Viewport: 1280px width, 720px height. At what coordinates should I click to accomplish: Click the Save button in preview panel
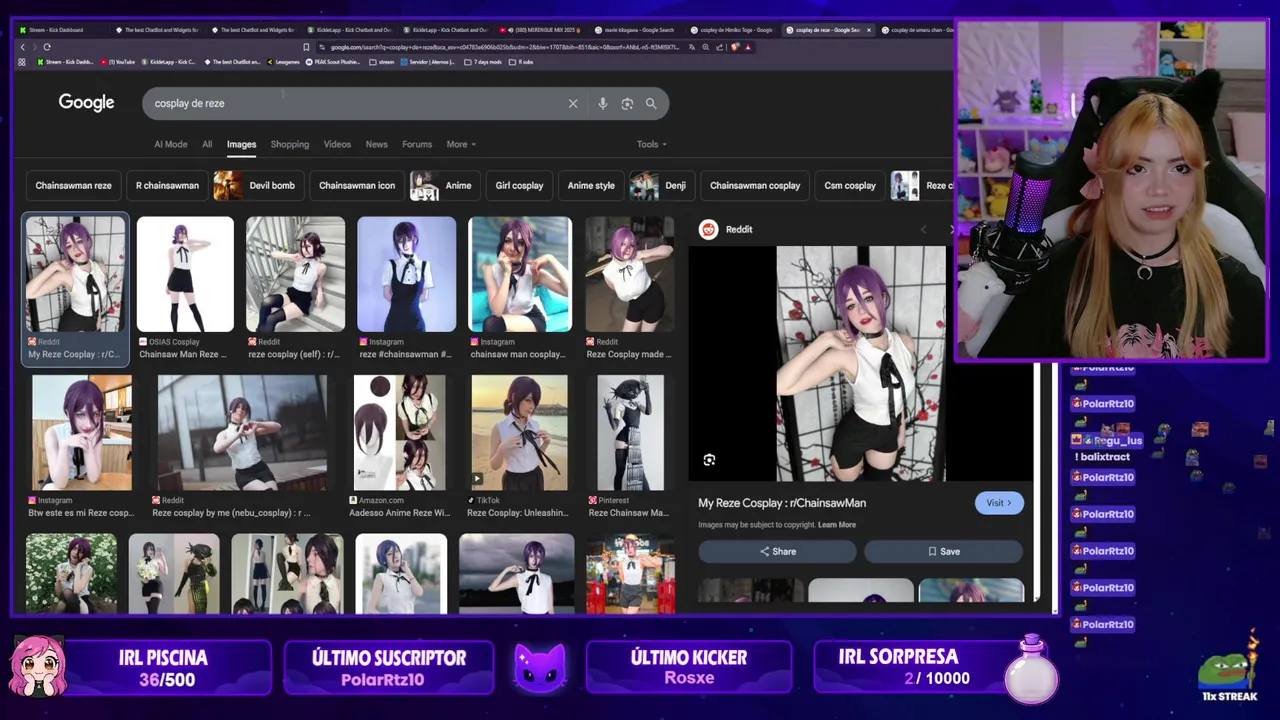click(x=943, y=551)
